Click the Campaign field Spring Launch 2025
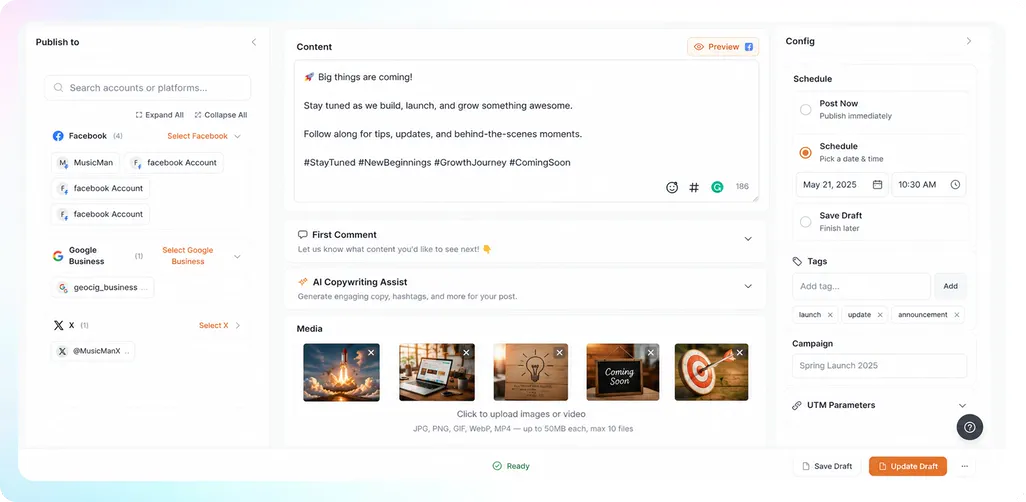Viewport: 1026px width, 502px height. [879, 366]
